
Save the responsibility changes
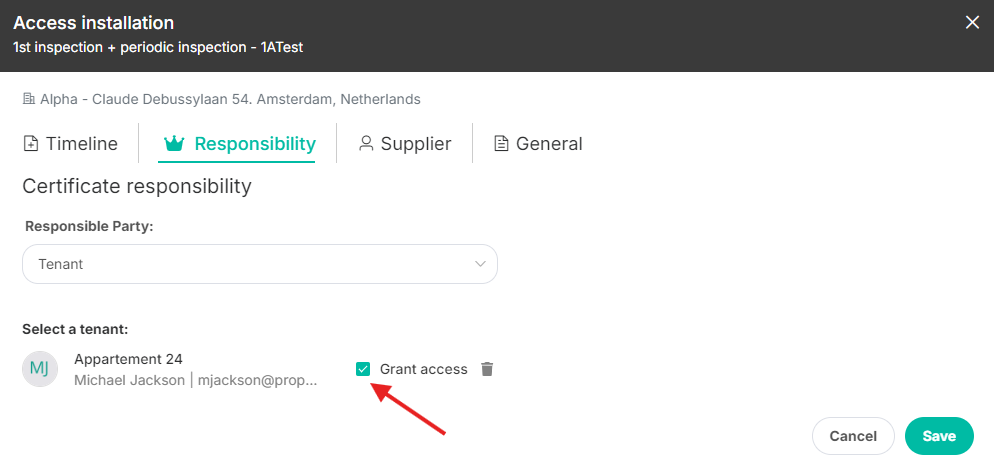[x=939, y=436]
